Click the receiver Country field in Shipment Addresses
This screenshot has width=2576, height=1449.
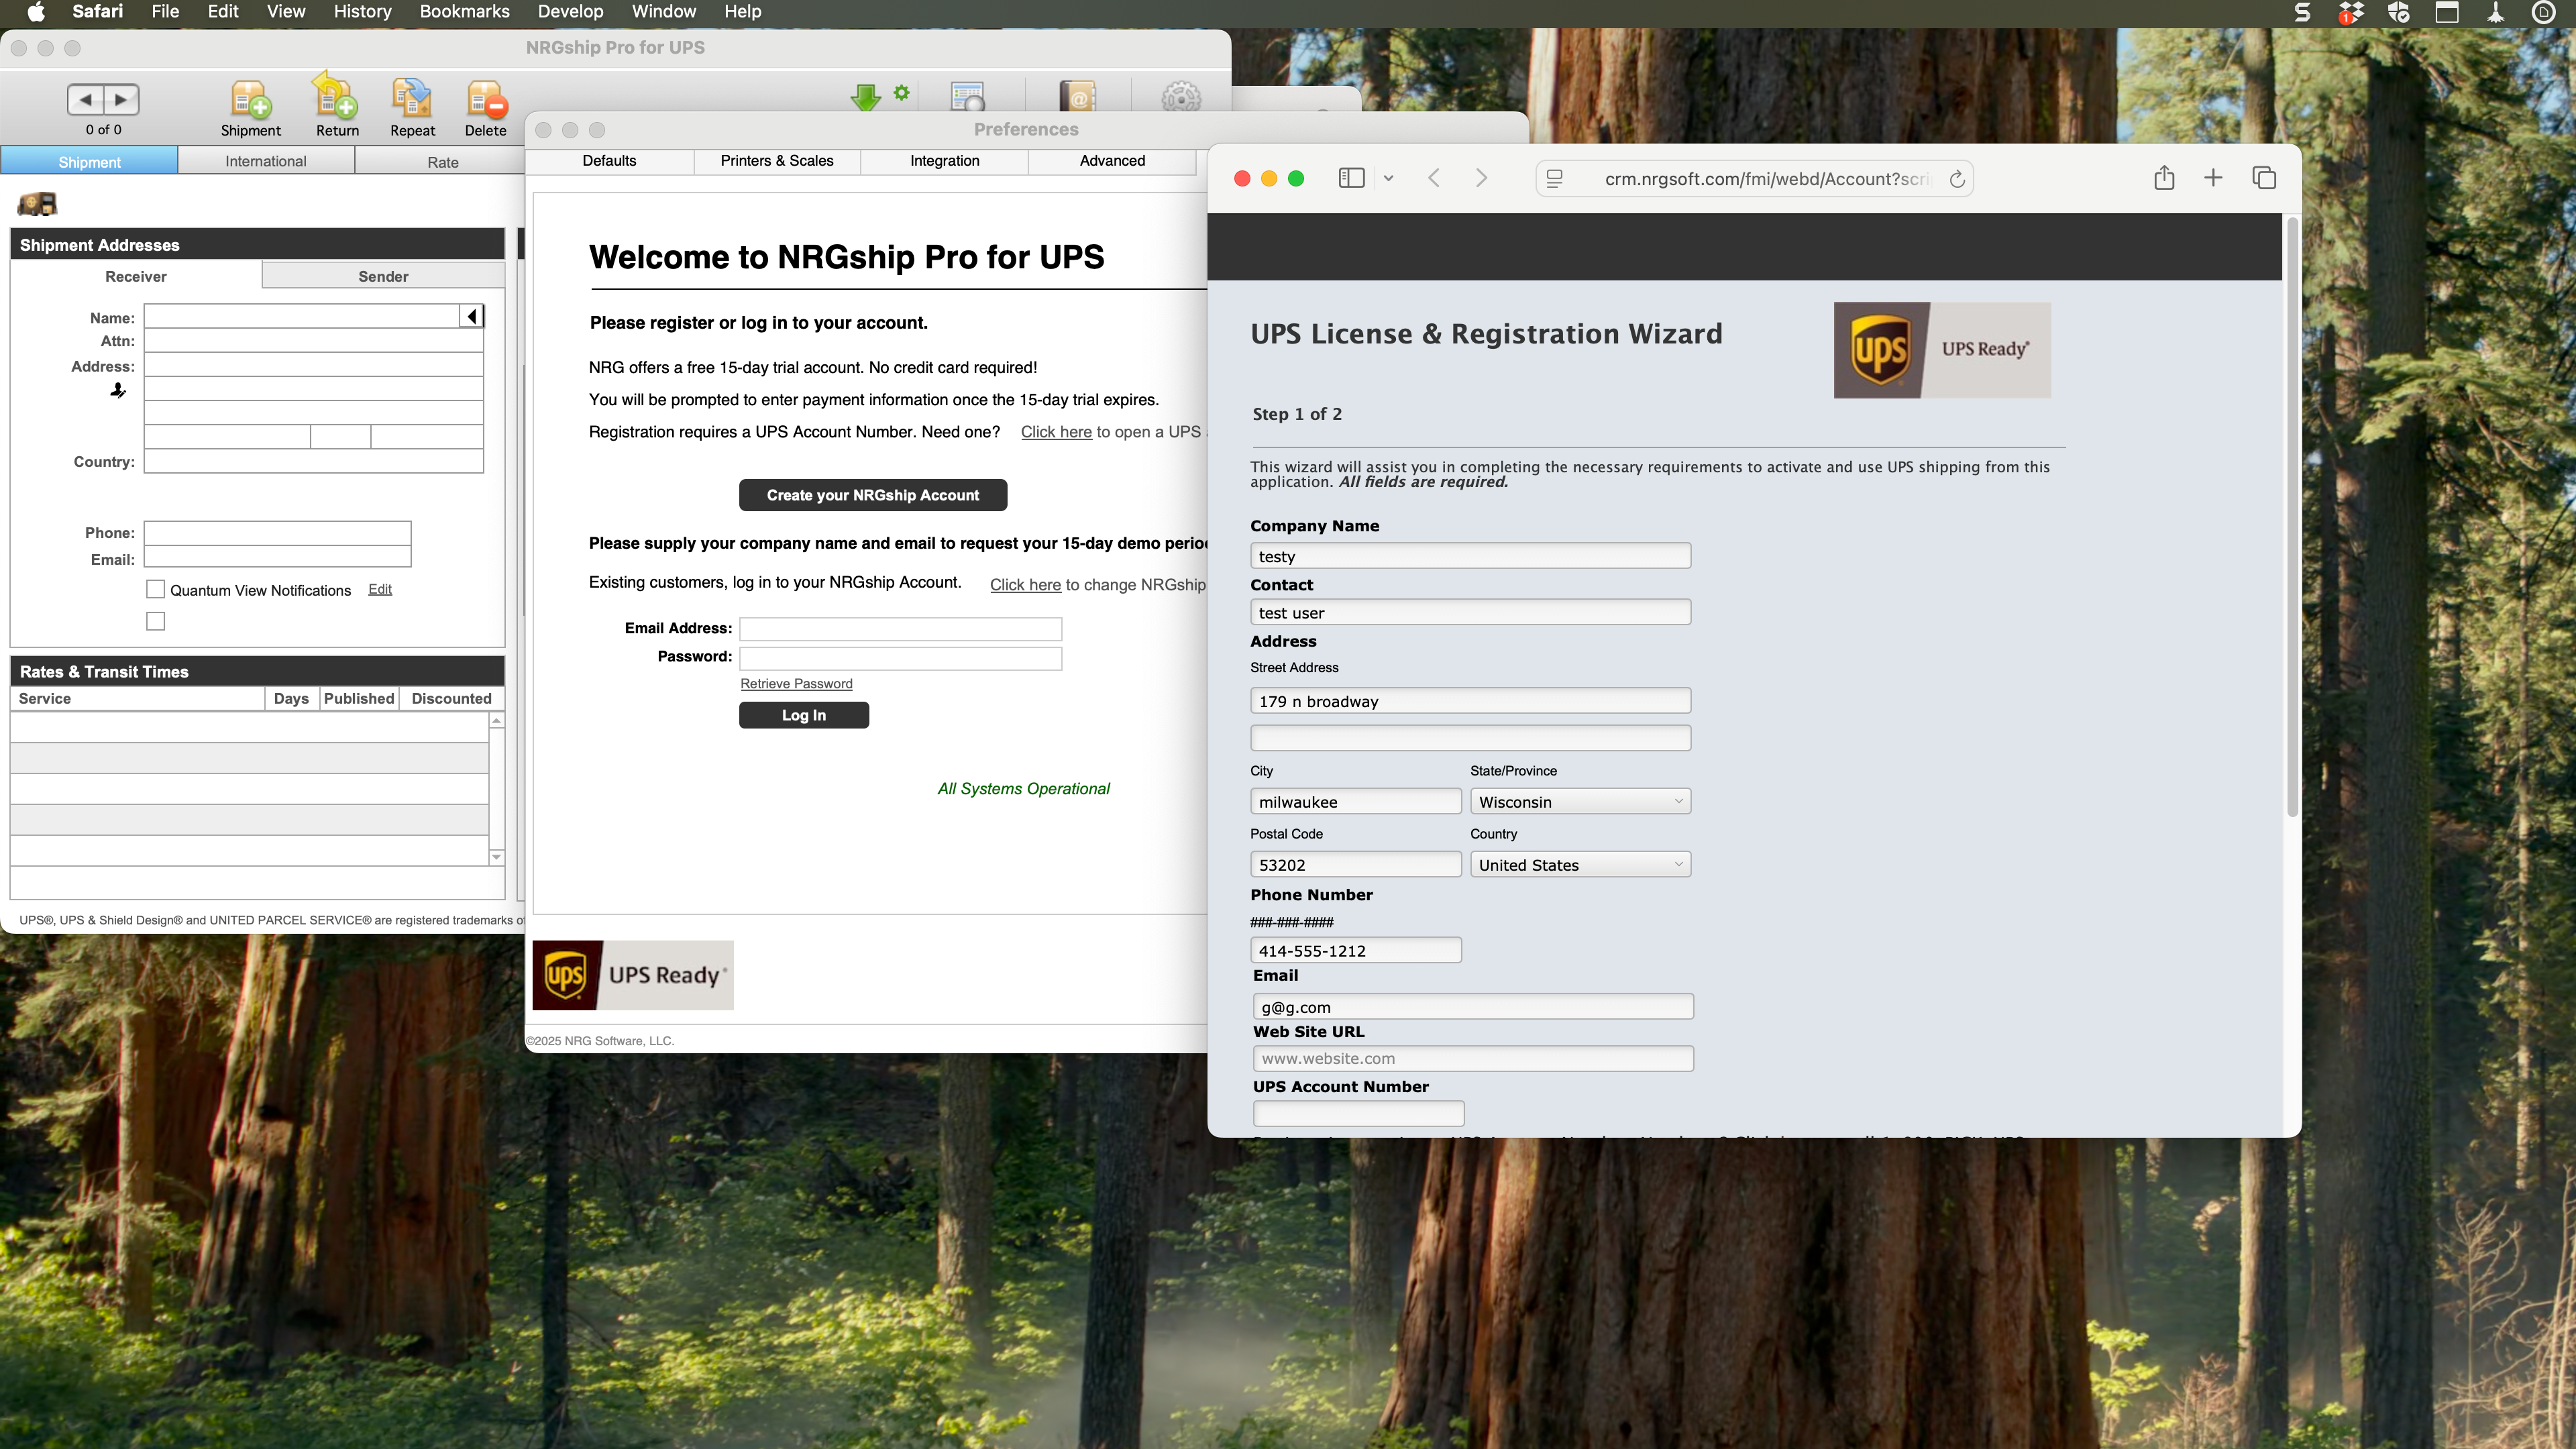(314, 461)
